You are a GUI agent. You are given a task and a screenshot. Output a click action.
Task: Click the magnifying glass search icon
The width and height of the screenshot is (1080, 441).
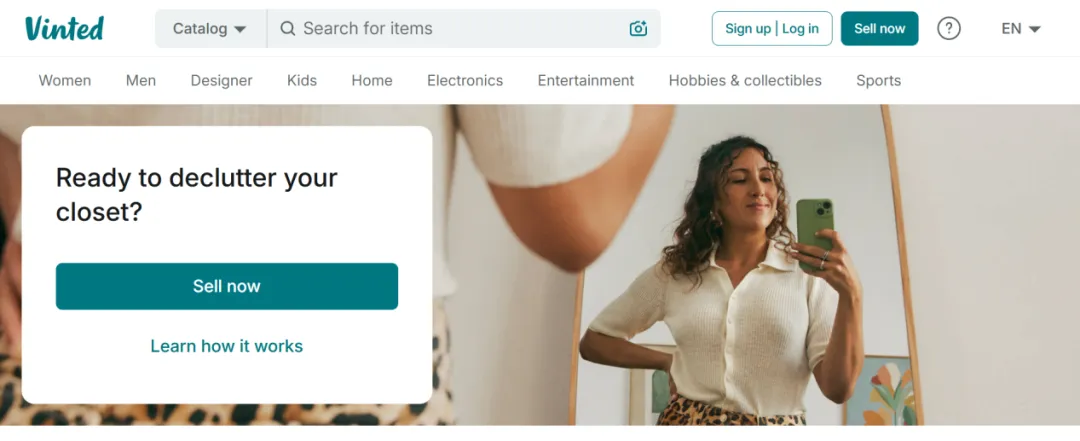[x=288, y=28]
